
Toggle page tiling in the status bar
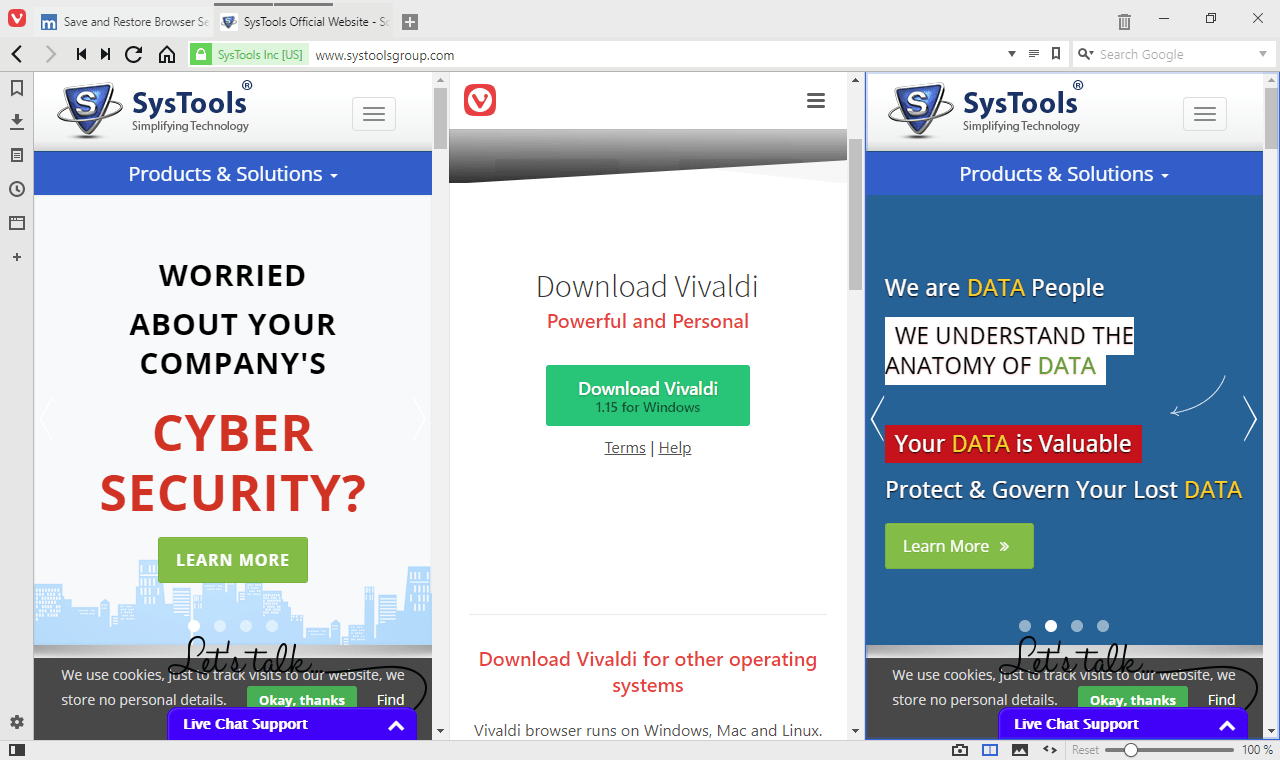990,749
